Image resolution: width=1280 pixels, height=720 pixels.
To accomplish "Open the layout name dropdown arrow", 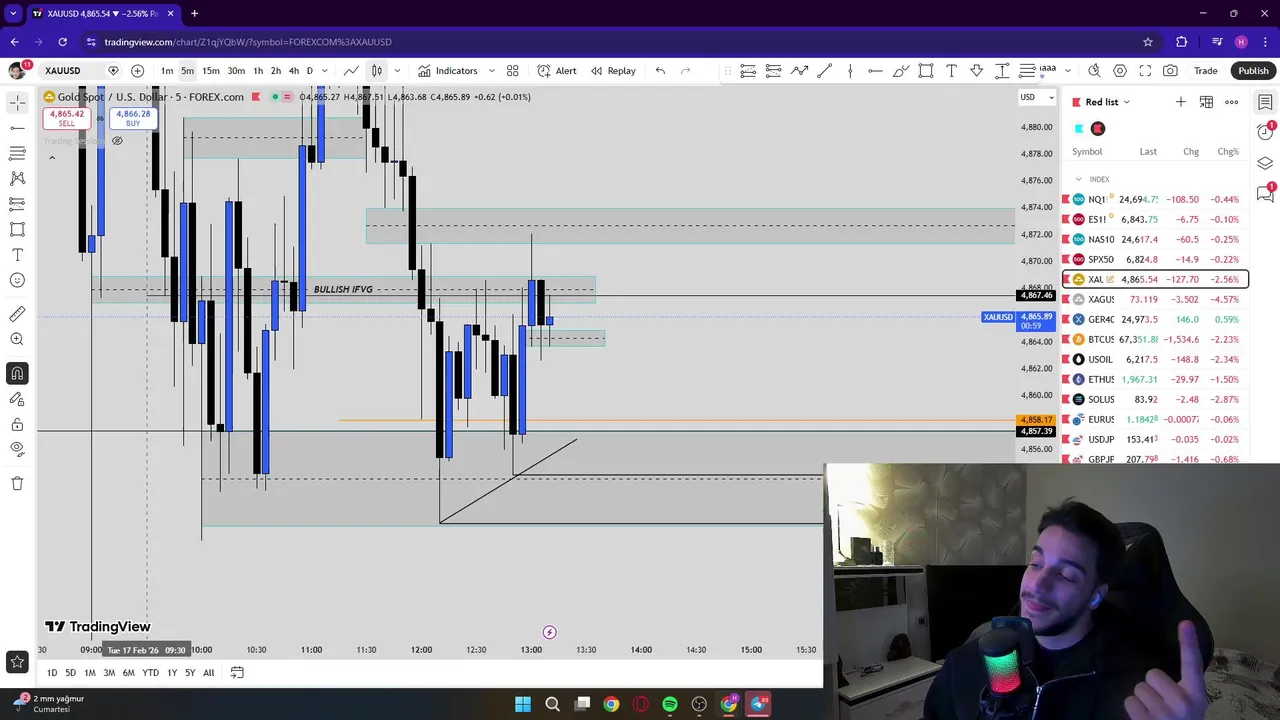I will point(1068,71).
